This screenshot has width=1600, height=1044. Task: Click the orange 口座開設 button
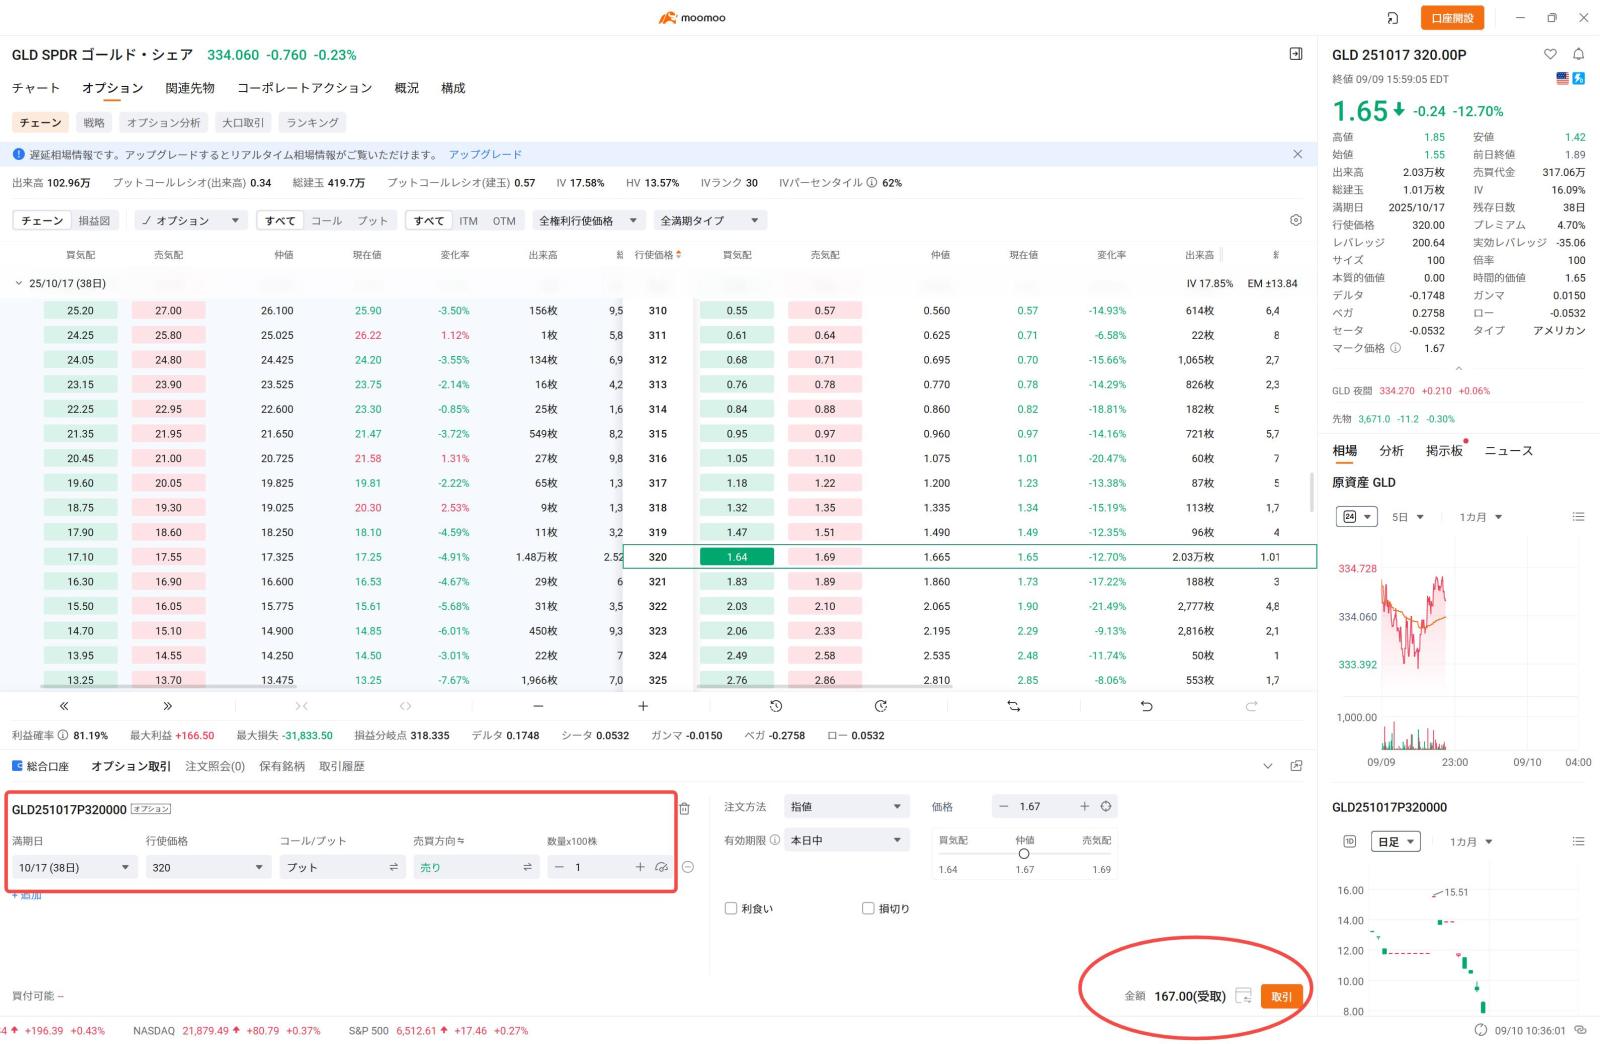coord(1452,18)
